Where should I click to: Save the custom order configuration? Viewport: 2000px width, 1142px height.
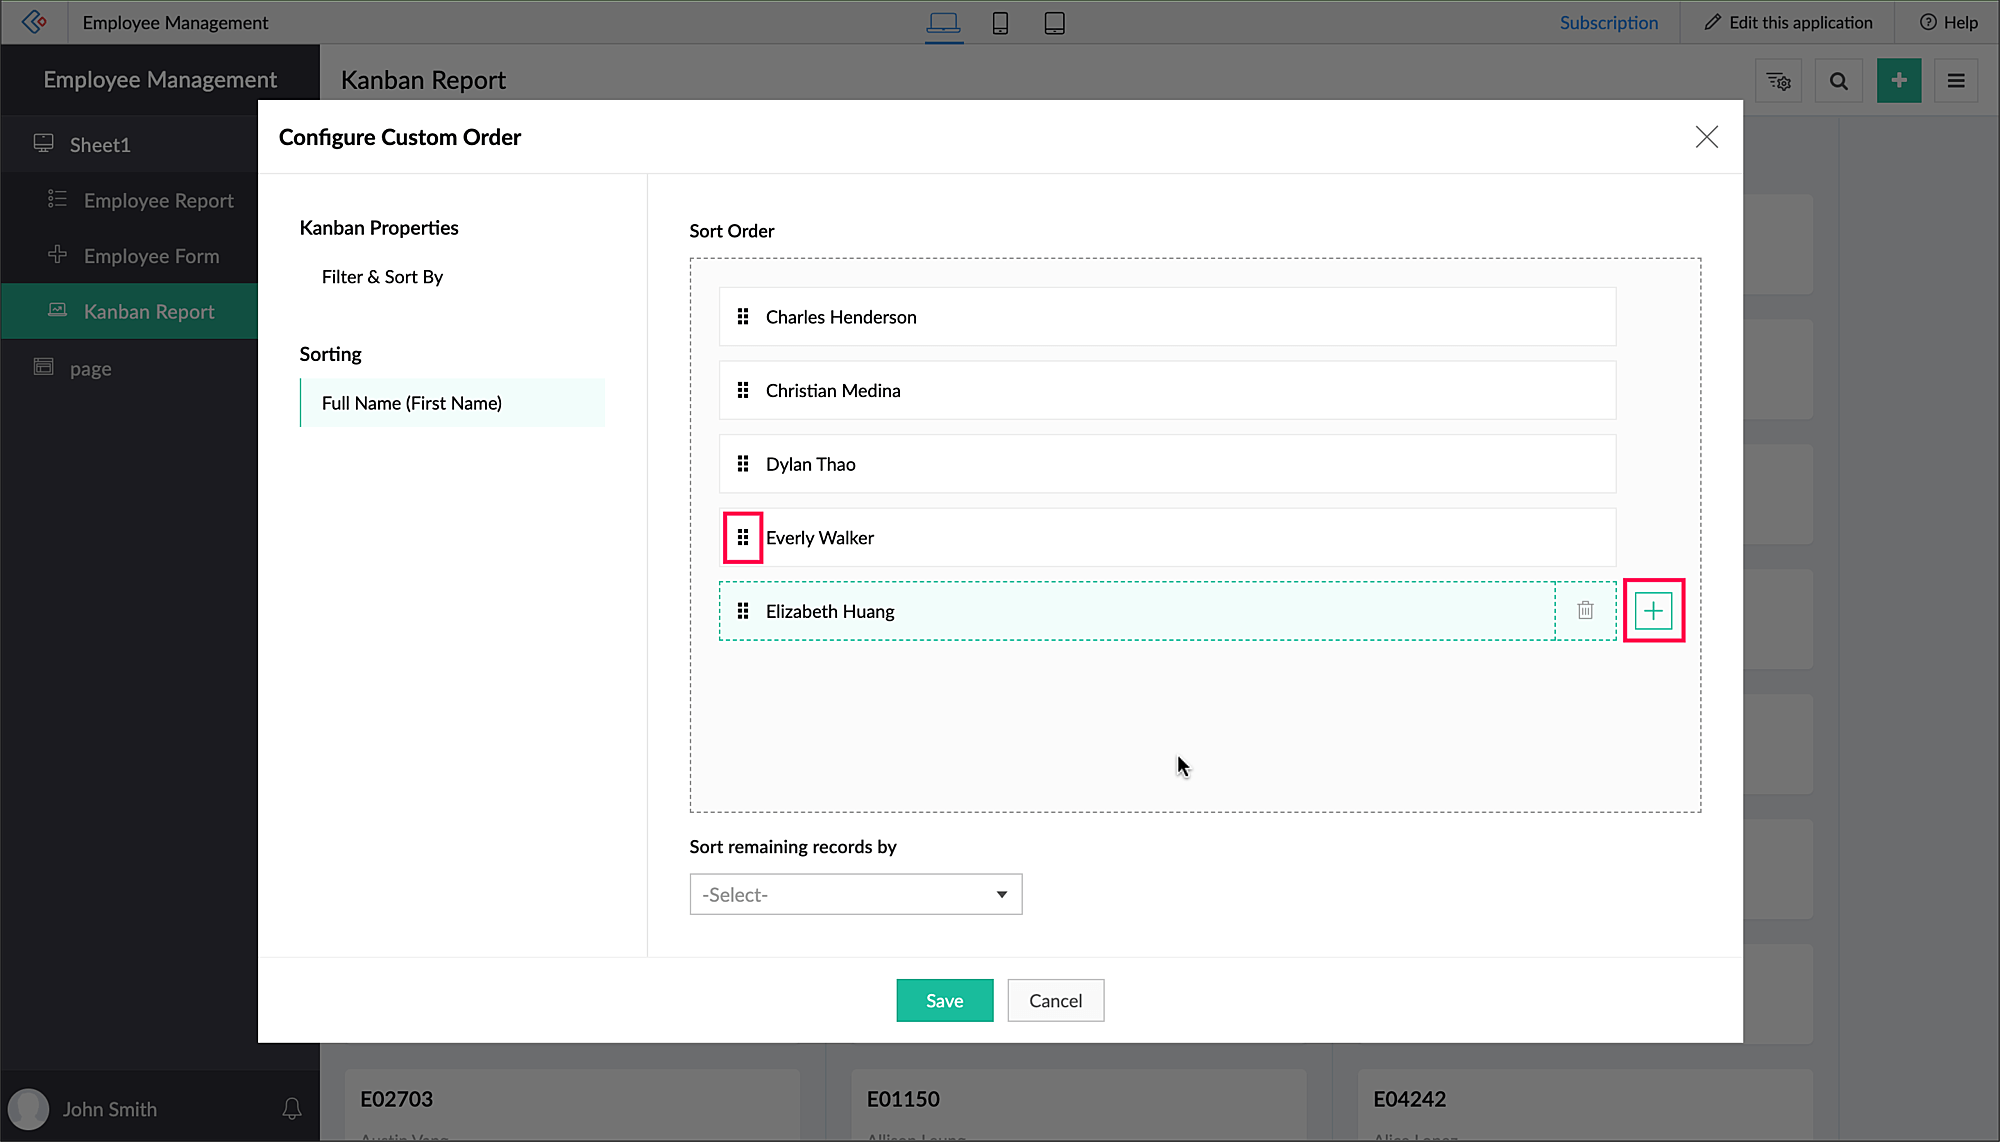tap(944, 1001)
